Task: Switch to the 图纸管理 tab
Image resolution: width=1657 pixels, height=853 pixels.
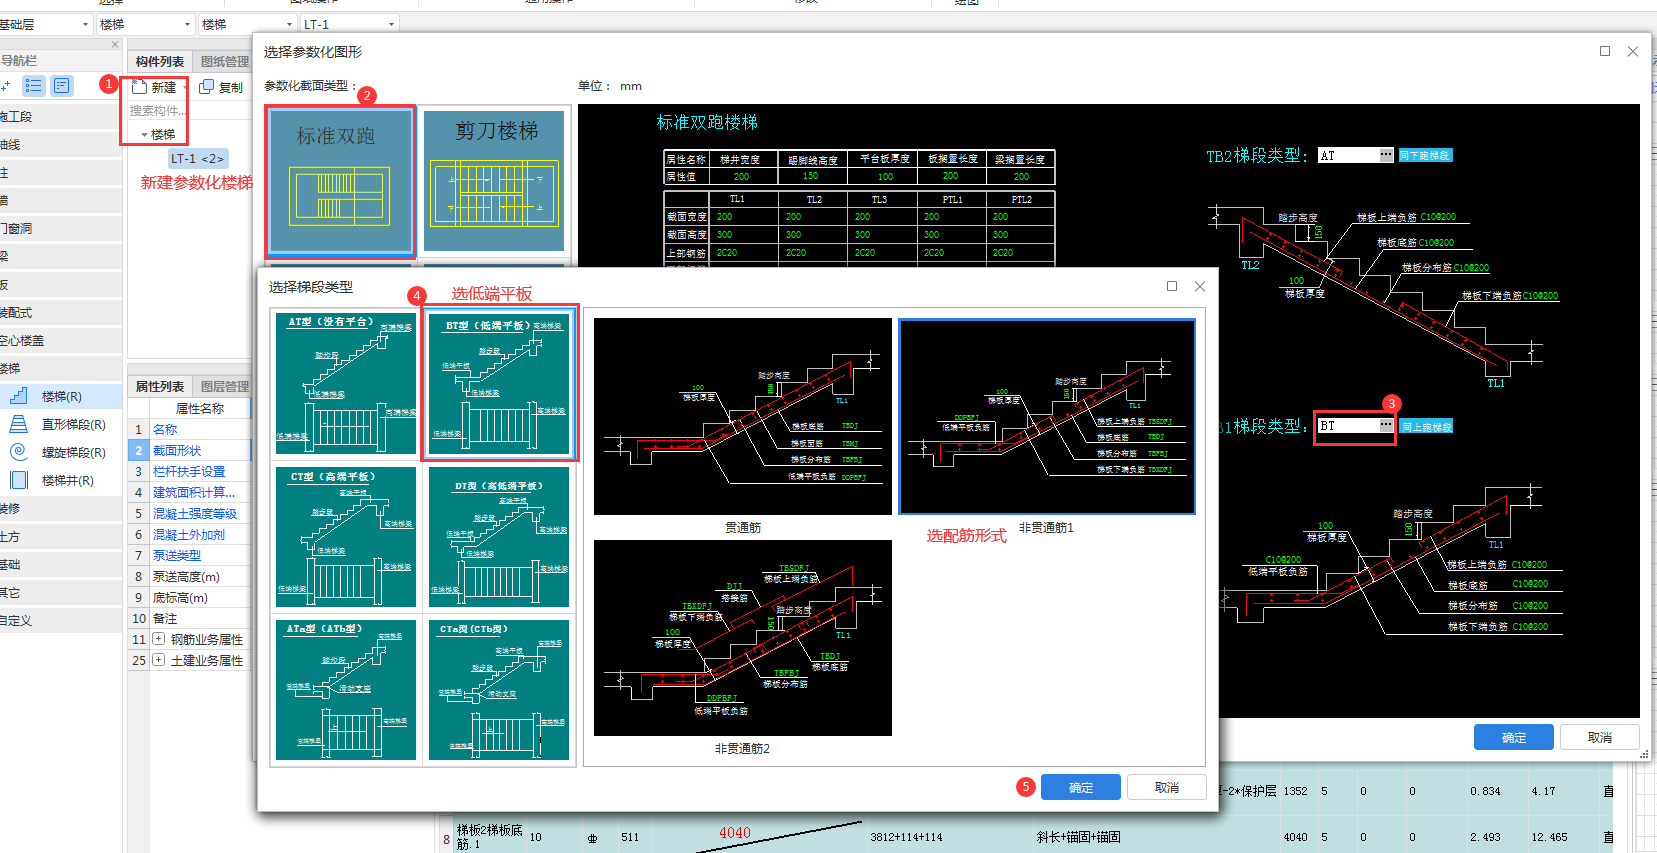Action: click(225, 62)
